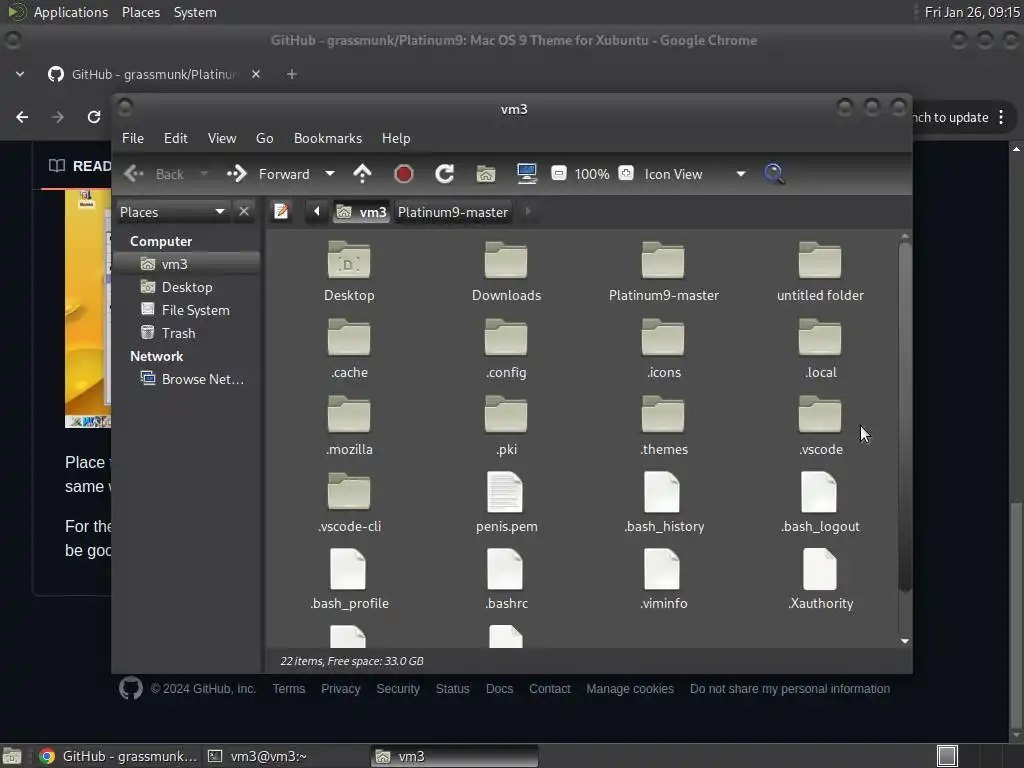Image resolution: width=1024 pixels, height=768 pixels.
Task: Select the vm3 path bar button
Action: coord(361,212)
